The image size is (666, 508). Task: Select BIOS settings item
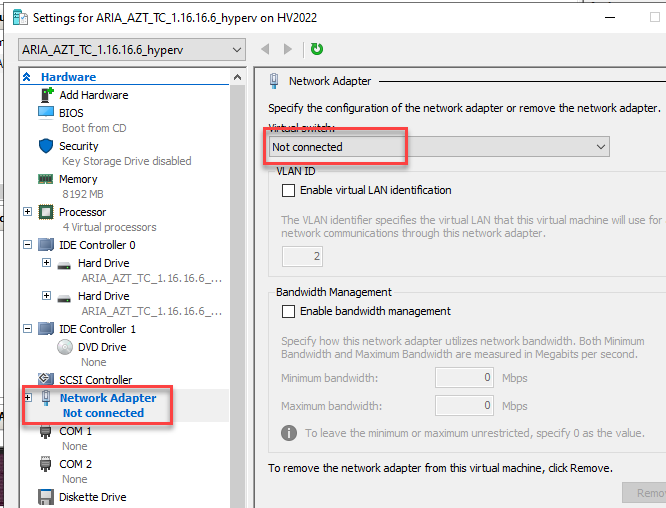tap(71, 113)
